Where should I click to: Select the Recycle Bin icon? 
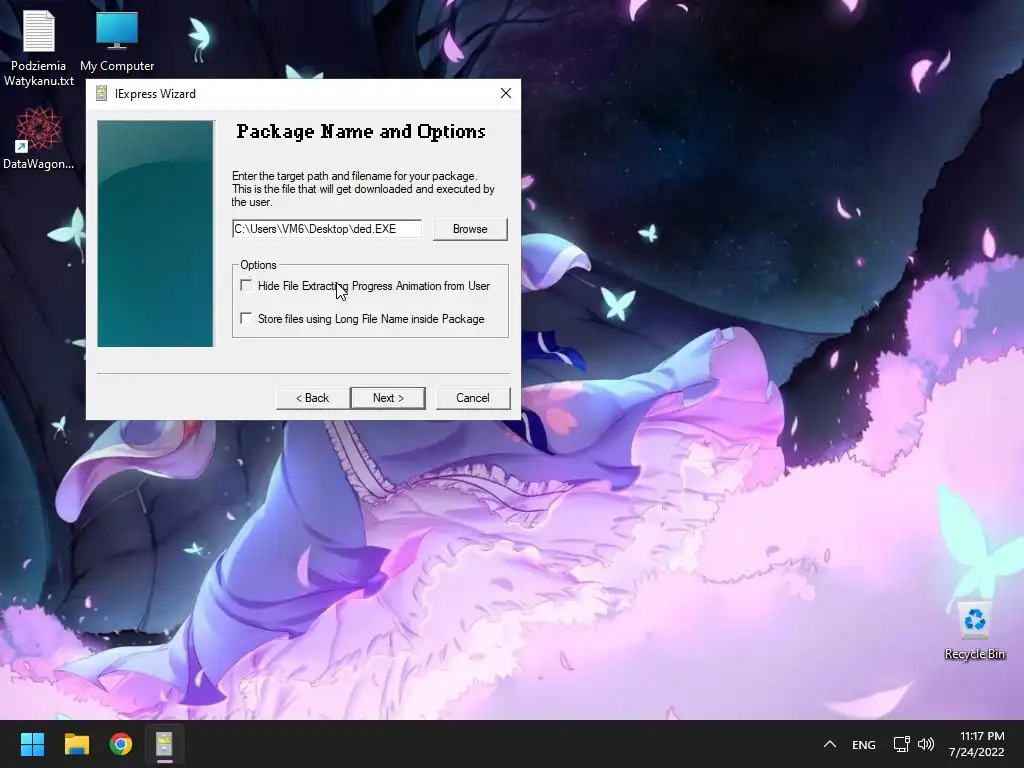coord(974,631)
